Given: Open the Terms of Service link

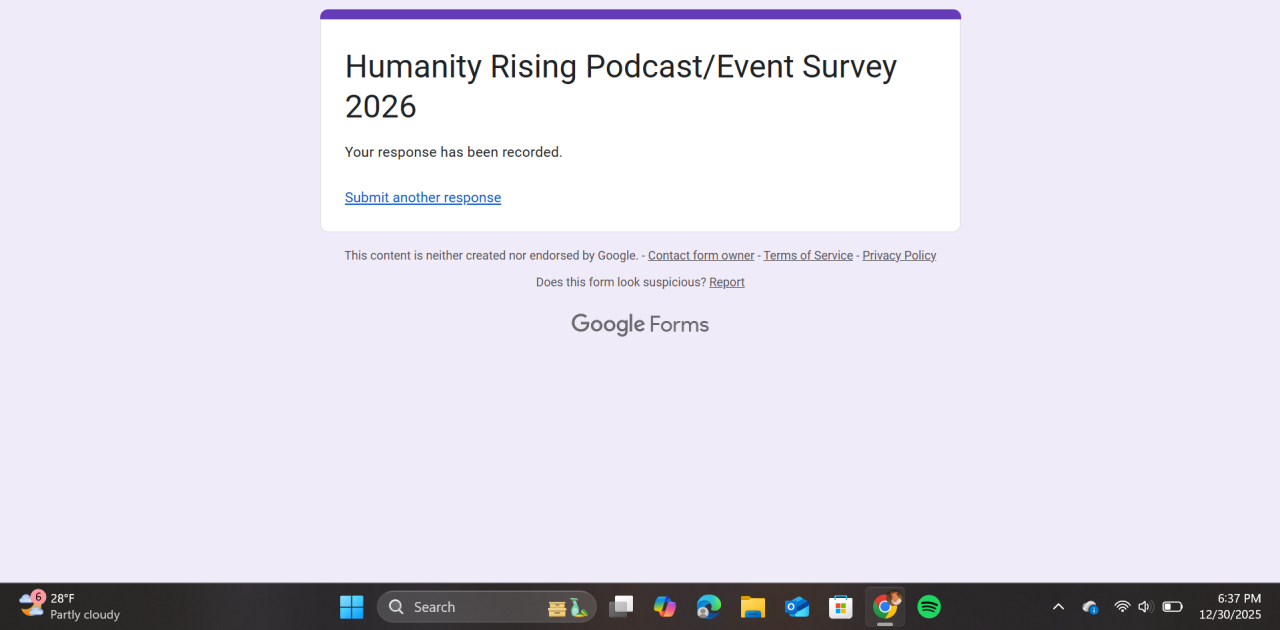Looking at the screenshot, I should click(808, 256).
